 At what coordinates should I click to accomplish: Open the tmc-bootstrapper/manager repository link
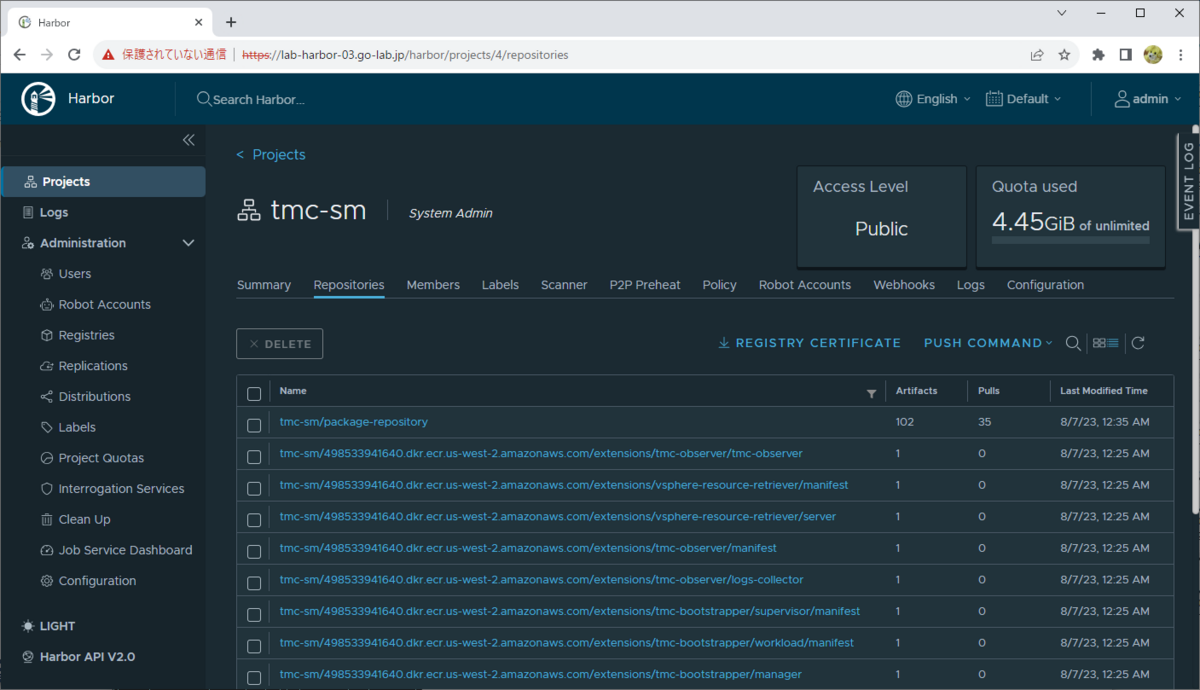[541, 674]
